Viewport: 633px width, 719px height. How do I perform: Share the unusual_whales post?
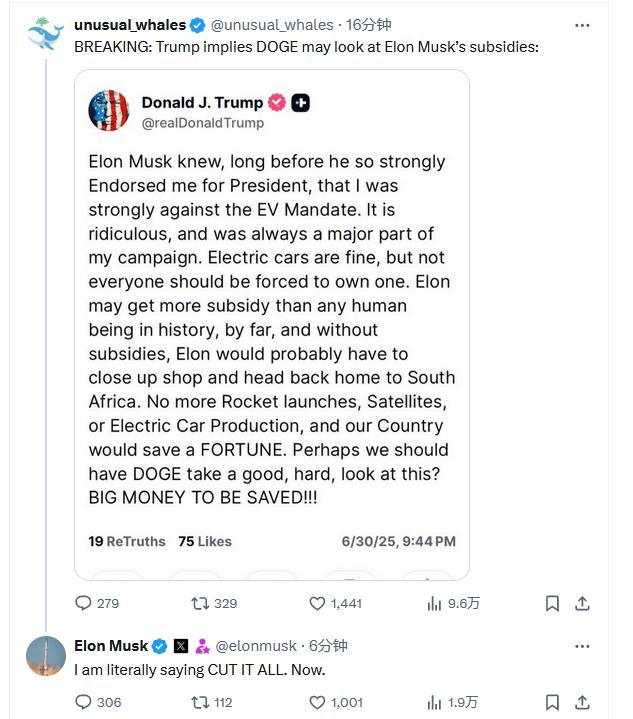click(x=583, y=603)
